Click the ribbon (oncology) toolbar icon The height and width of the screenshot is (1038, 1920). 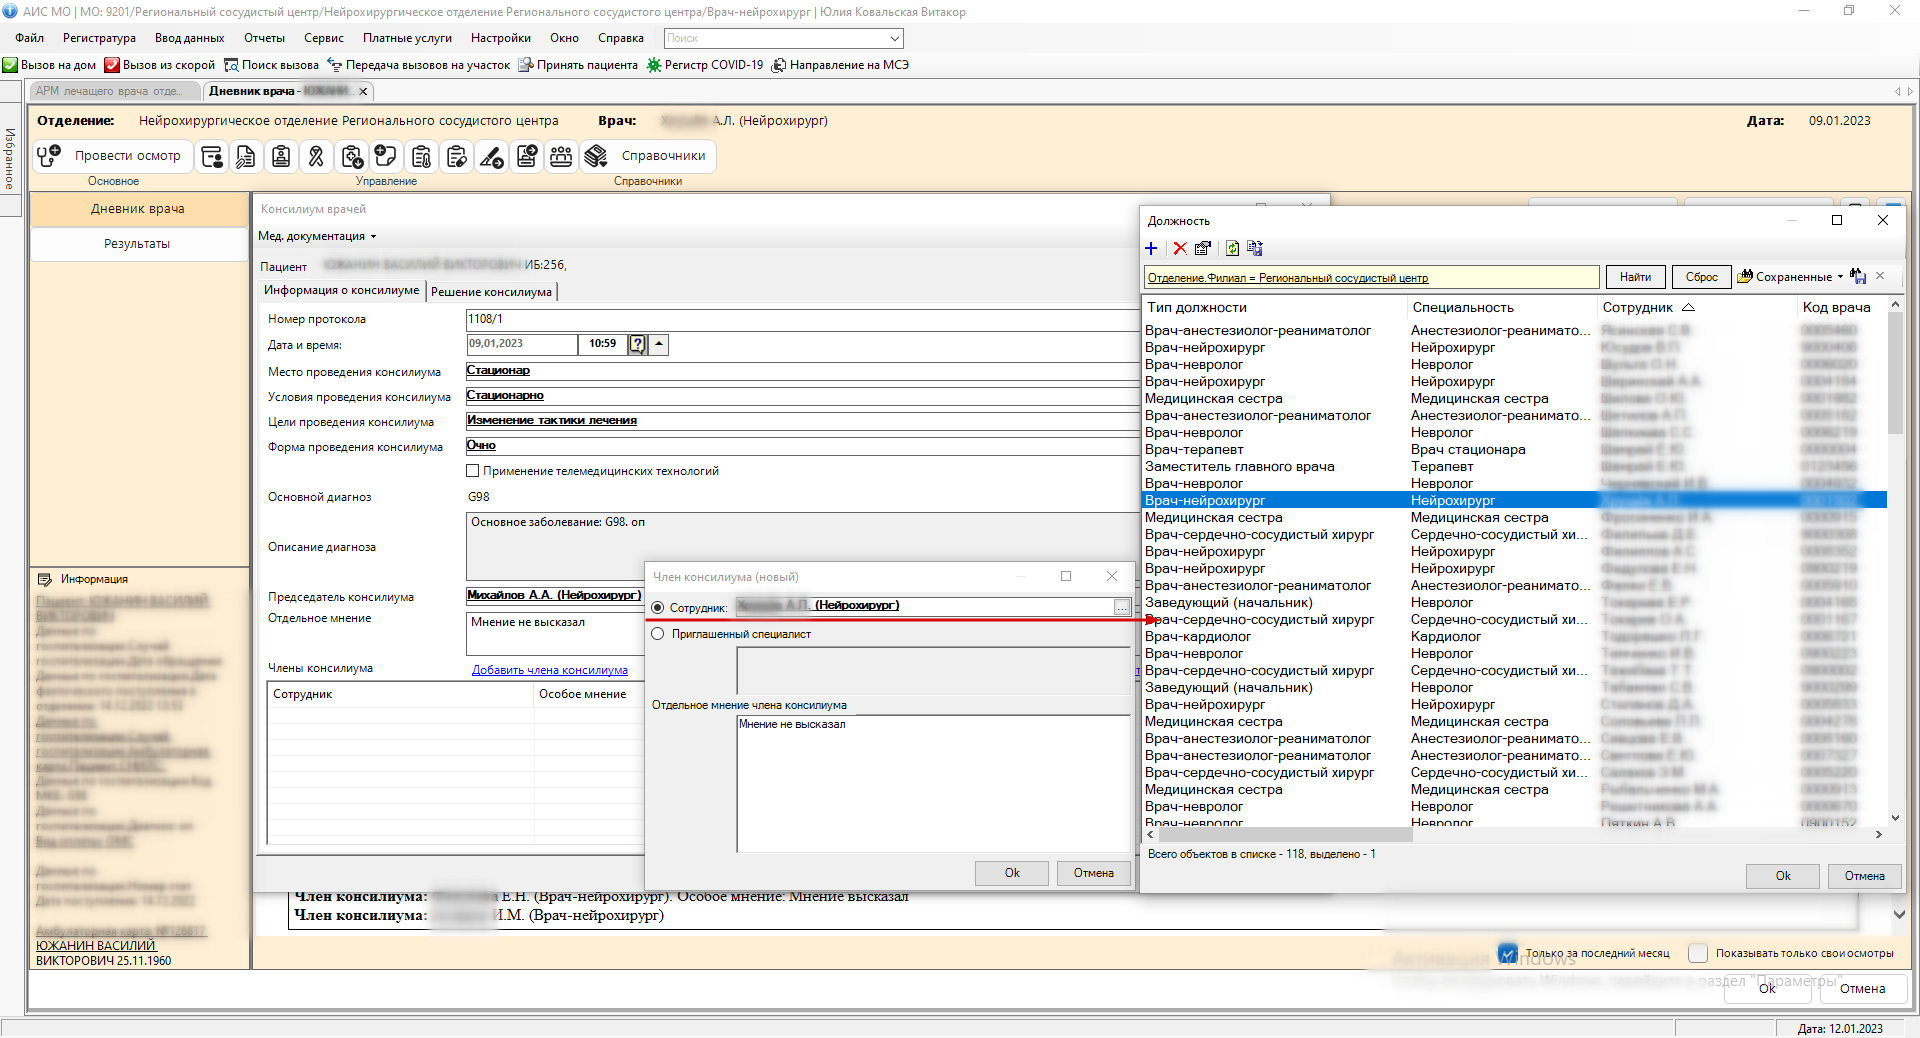coord(316,156)
